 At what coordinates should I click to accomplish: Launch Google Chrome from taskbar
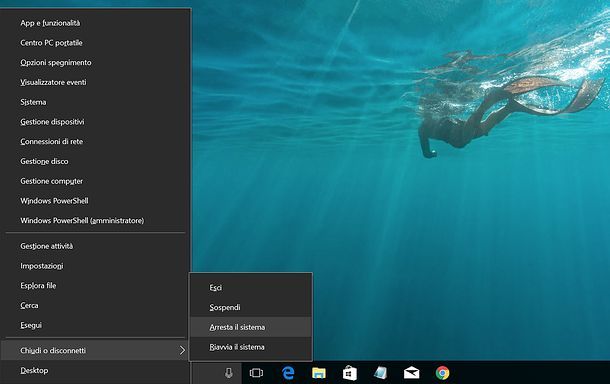pyautogui.click(x=442, y=373)
